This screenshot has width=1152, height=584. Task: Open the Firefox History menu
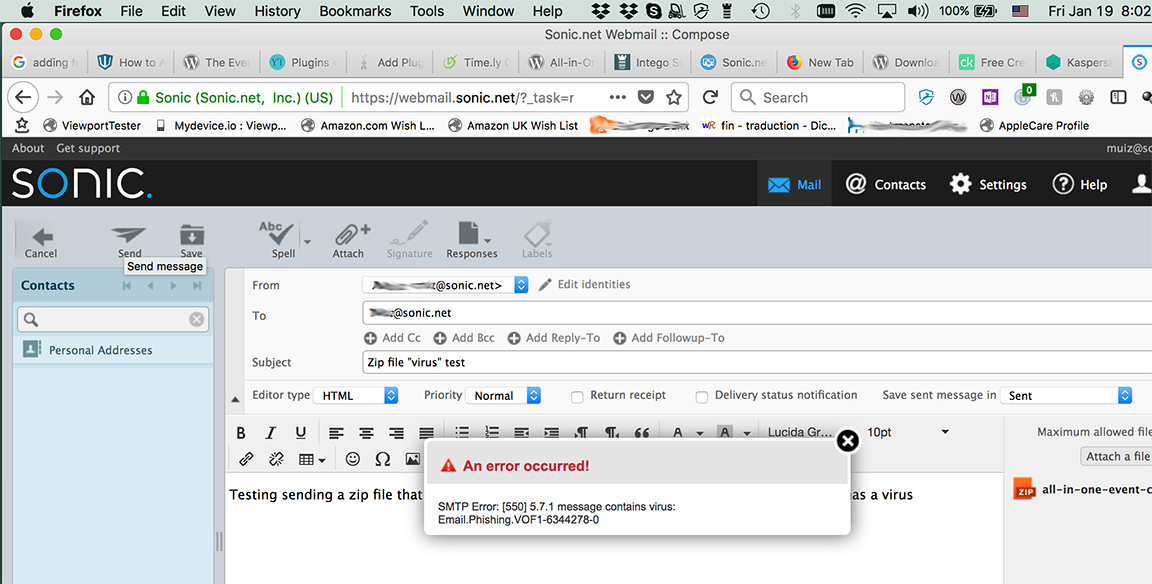[x=277, y=11]
